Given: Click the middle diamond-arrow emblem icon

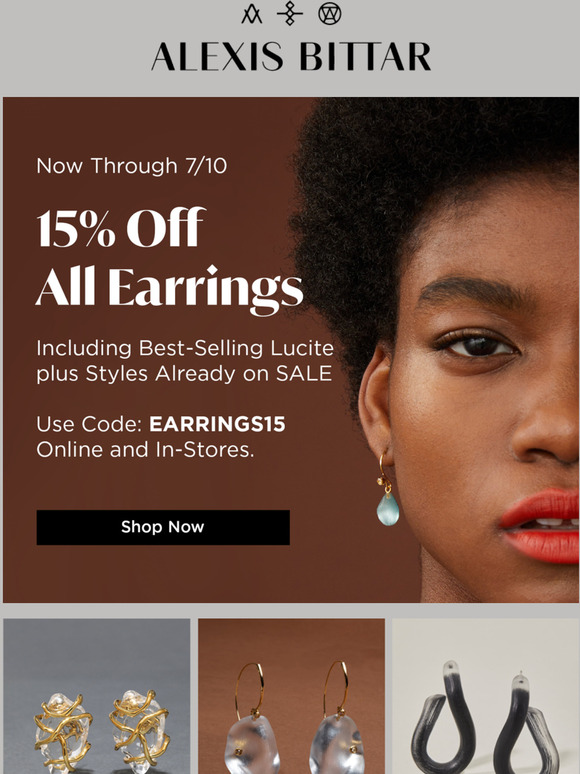Looking at the screenshot, I should tap(290, 13).
